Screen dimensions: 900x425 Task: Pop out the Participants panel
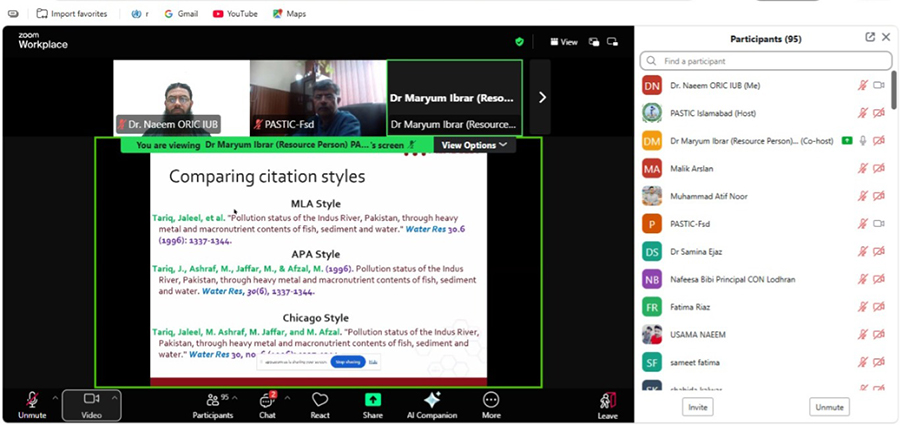[x=870, y=37]
